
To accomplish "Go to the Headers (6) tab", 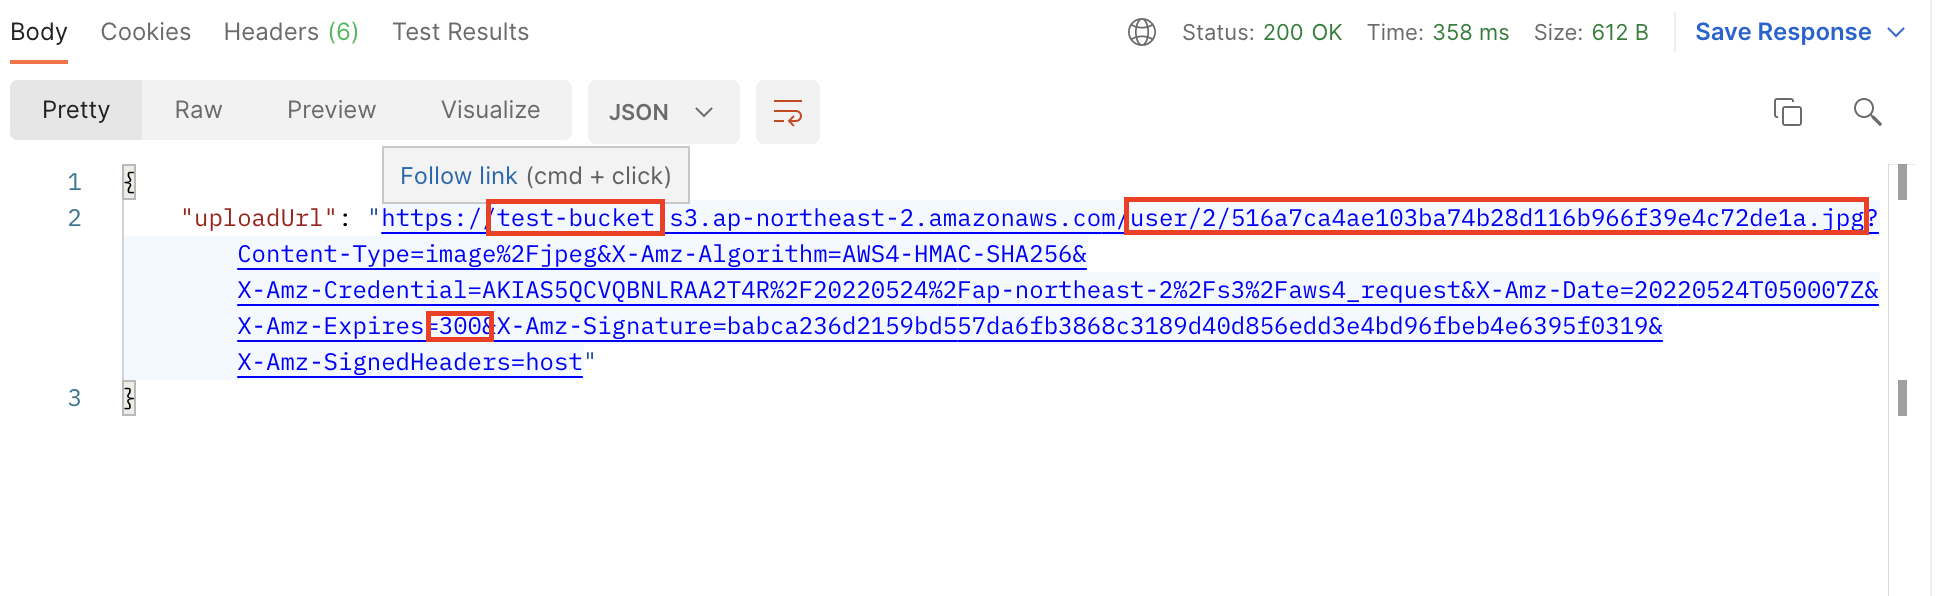I will coord(291,32).
